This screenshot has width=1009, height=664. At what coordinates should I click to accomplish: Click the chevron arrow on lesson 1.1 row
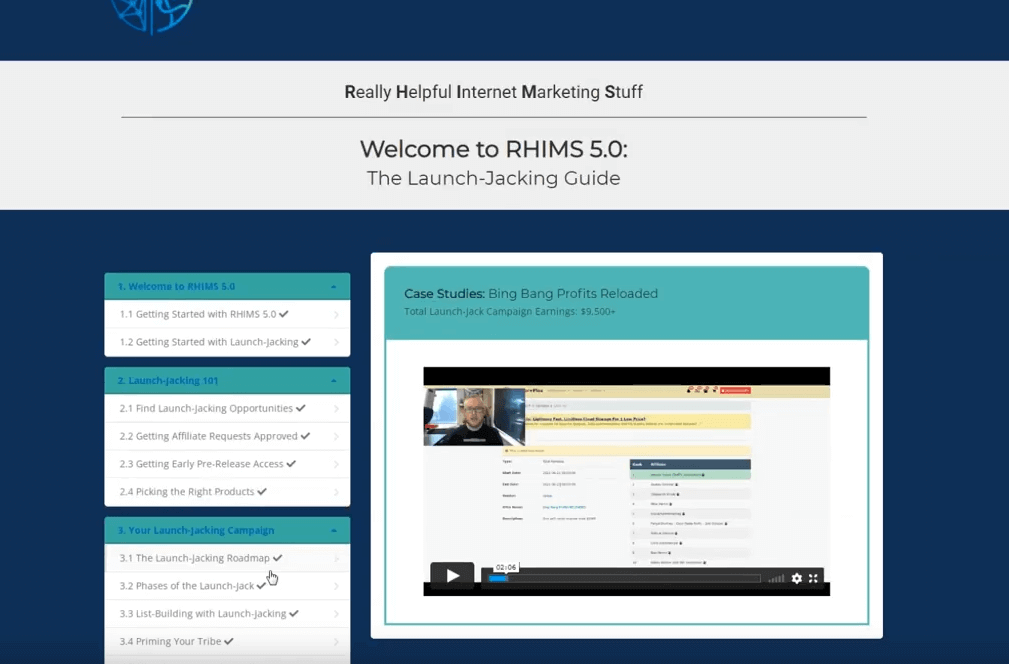(x=337, y=315)
